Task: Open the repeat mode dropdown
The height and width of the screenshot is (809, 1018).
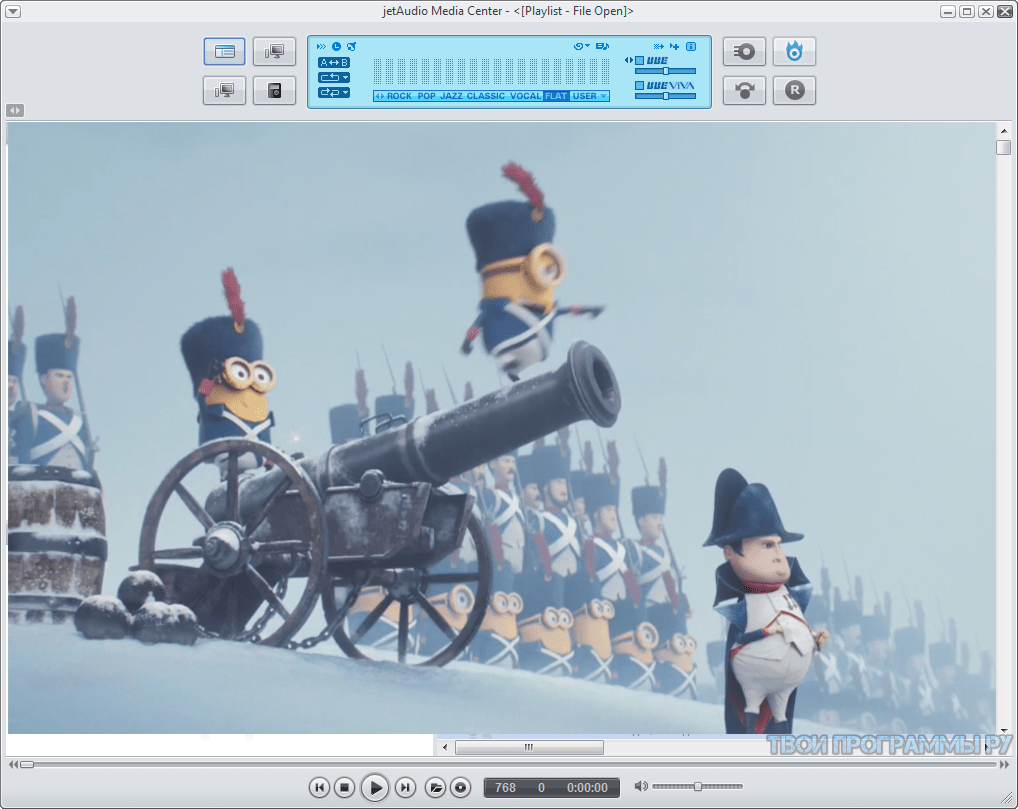Action: pos(334,77)
